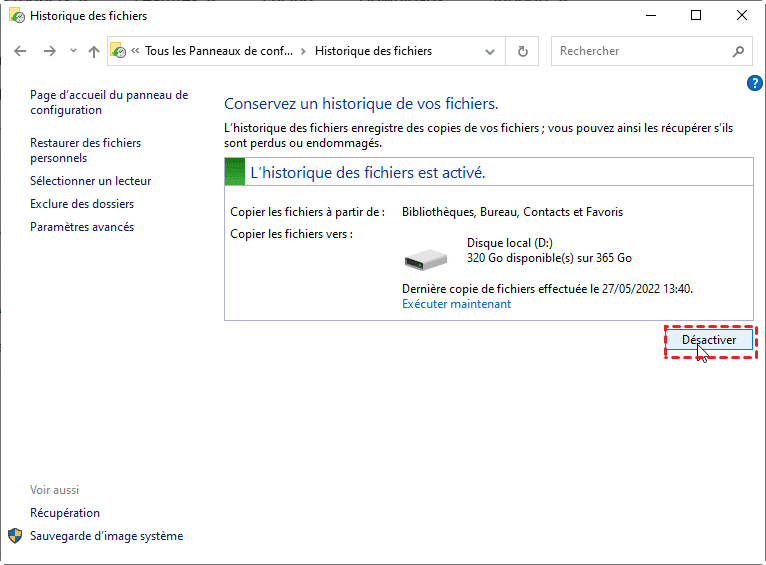Minimize the Historique des fichiers window
This screenshot has height=565, width=766.
pyautogui.click(x=651, y=16)
